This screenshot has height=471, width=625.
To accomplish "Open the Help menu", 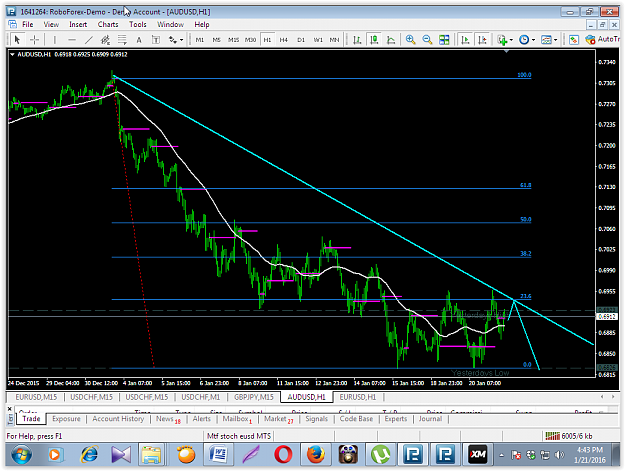I will [x=202, y=24].
